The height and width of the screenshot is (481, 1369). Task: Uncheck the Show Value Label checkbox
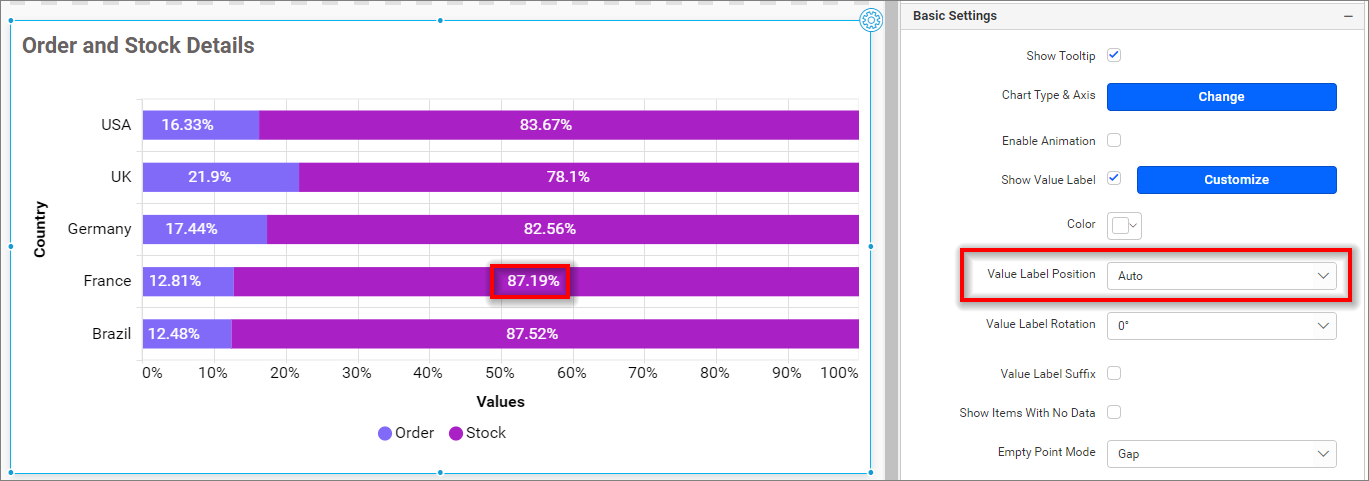tap(1114, 179)
